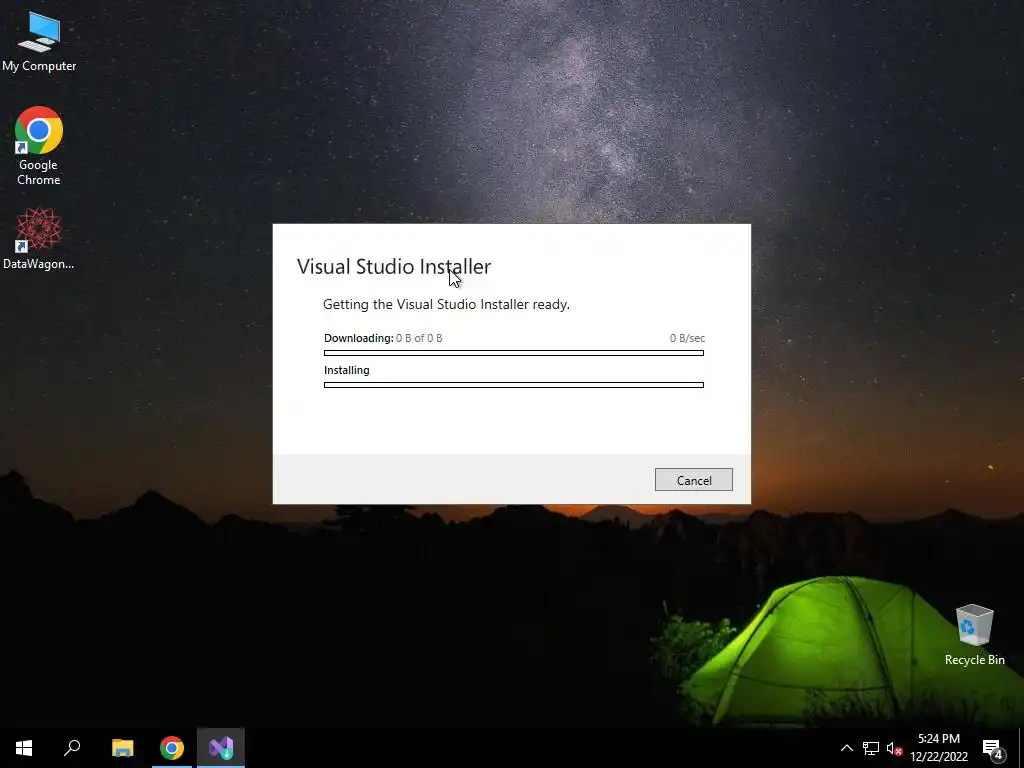Select the Google Chrome desktop shortcut
1024x768 pixels.
point(39,146)
